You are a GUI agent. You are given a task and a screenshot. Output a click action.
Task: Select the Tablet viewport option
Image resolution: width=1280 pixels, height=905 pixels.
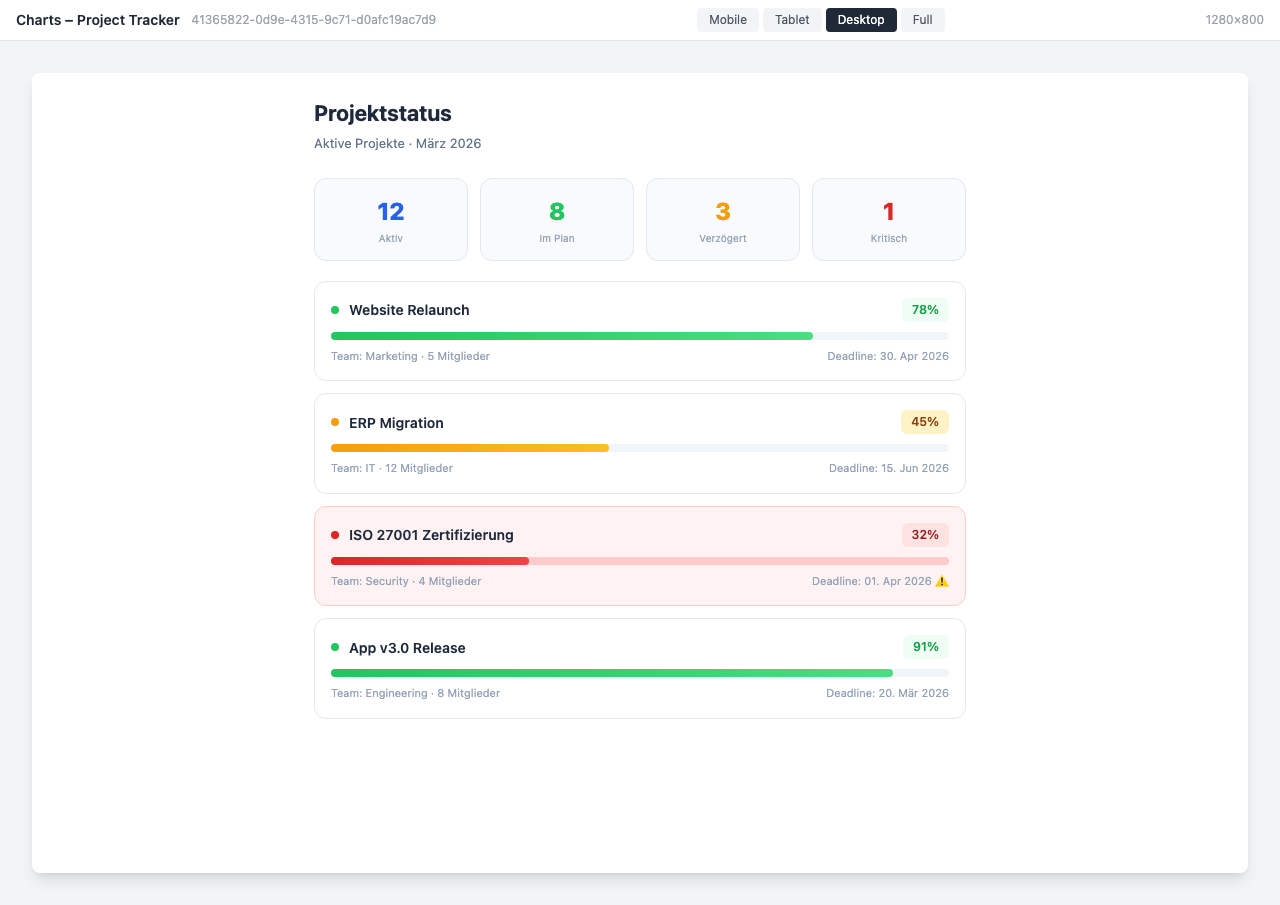(792, 19)
